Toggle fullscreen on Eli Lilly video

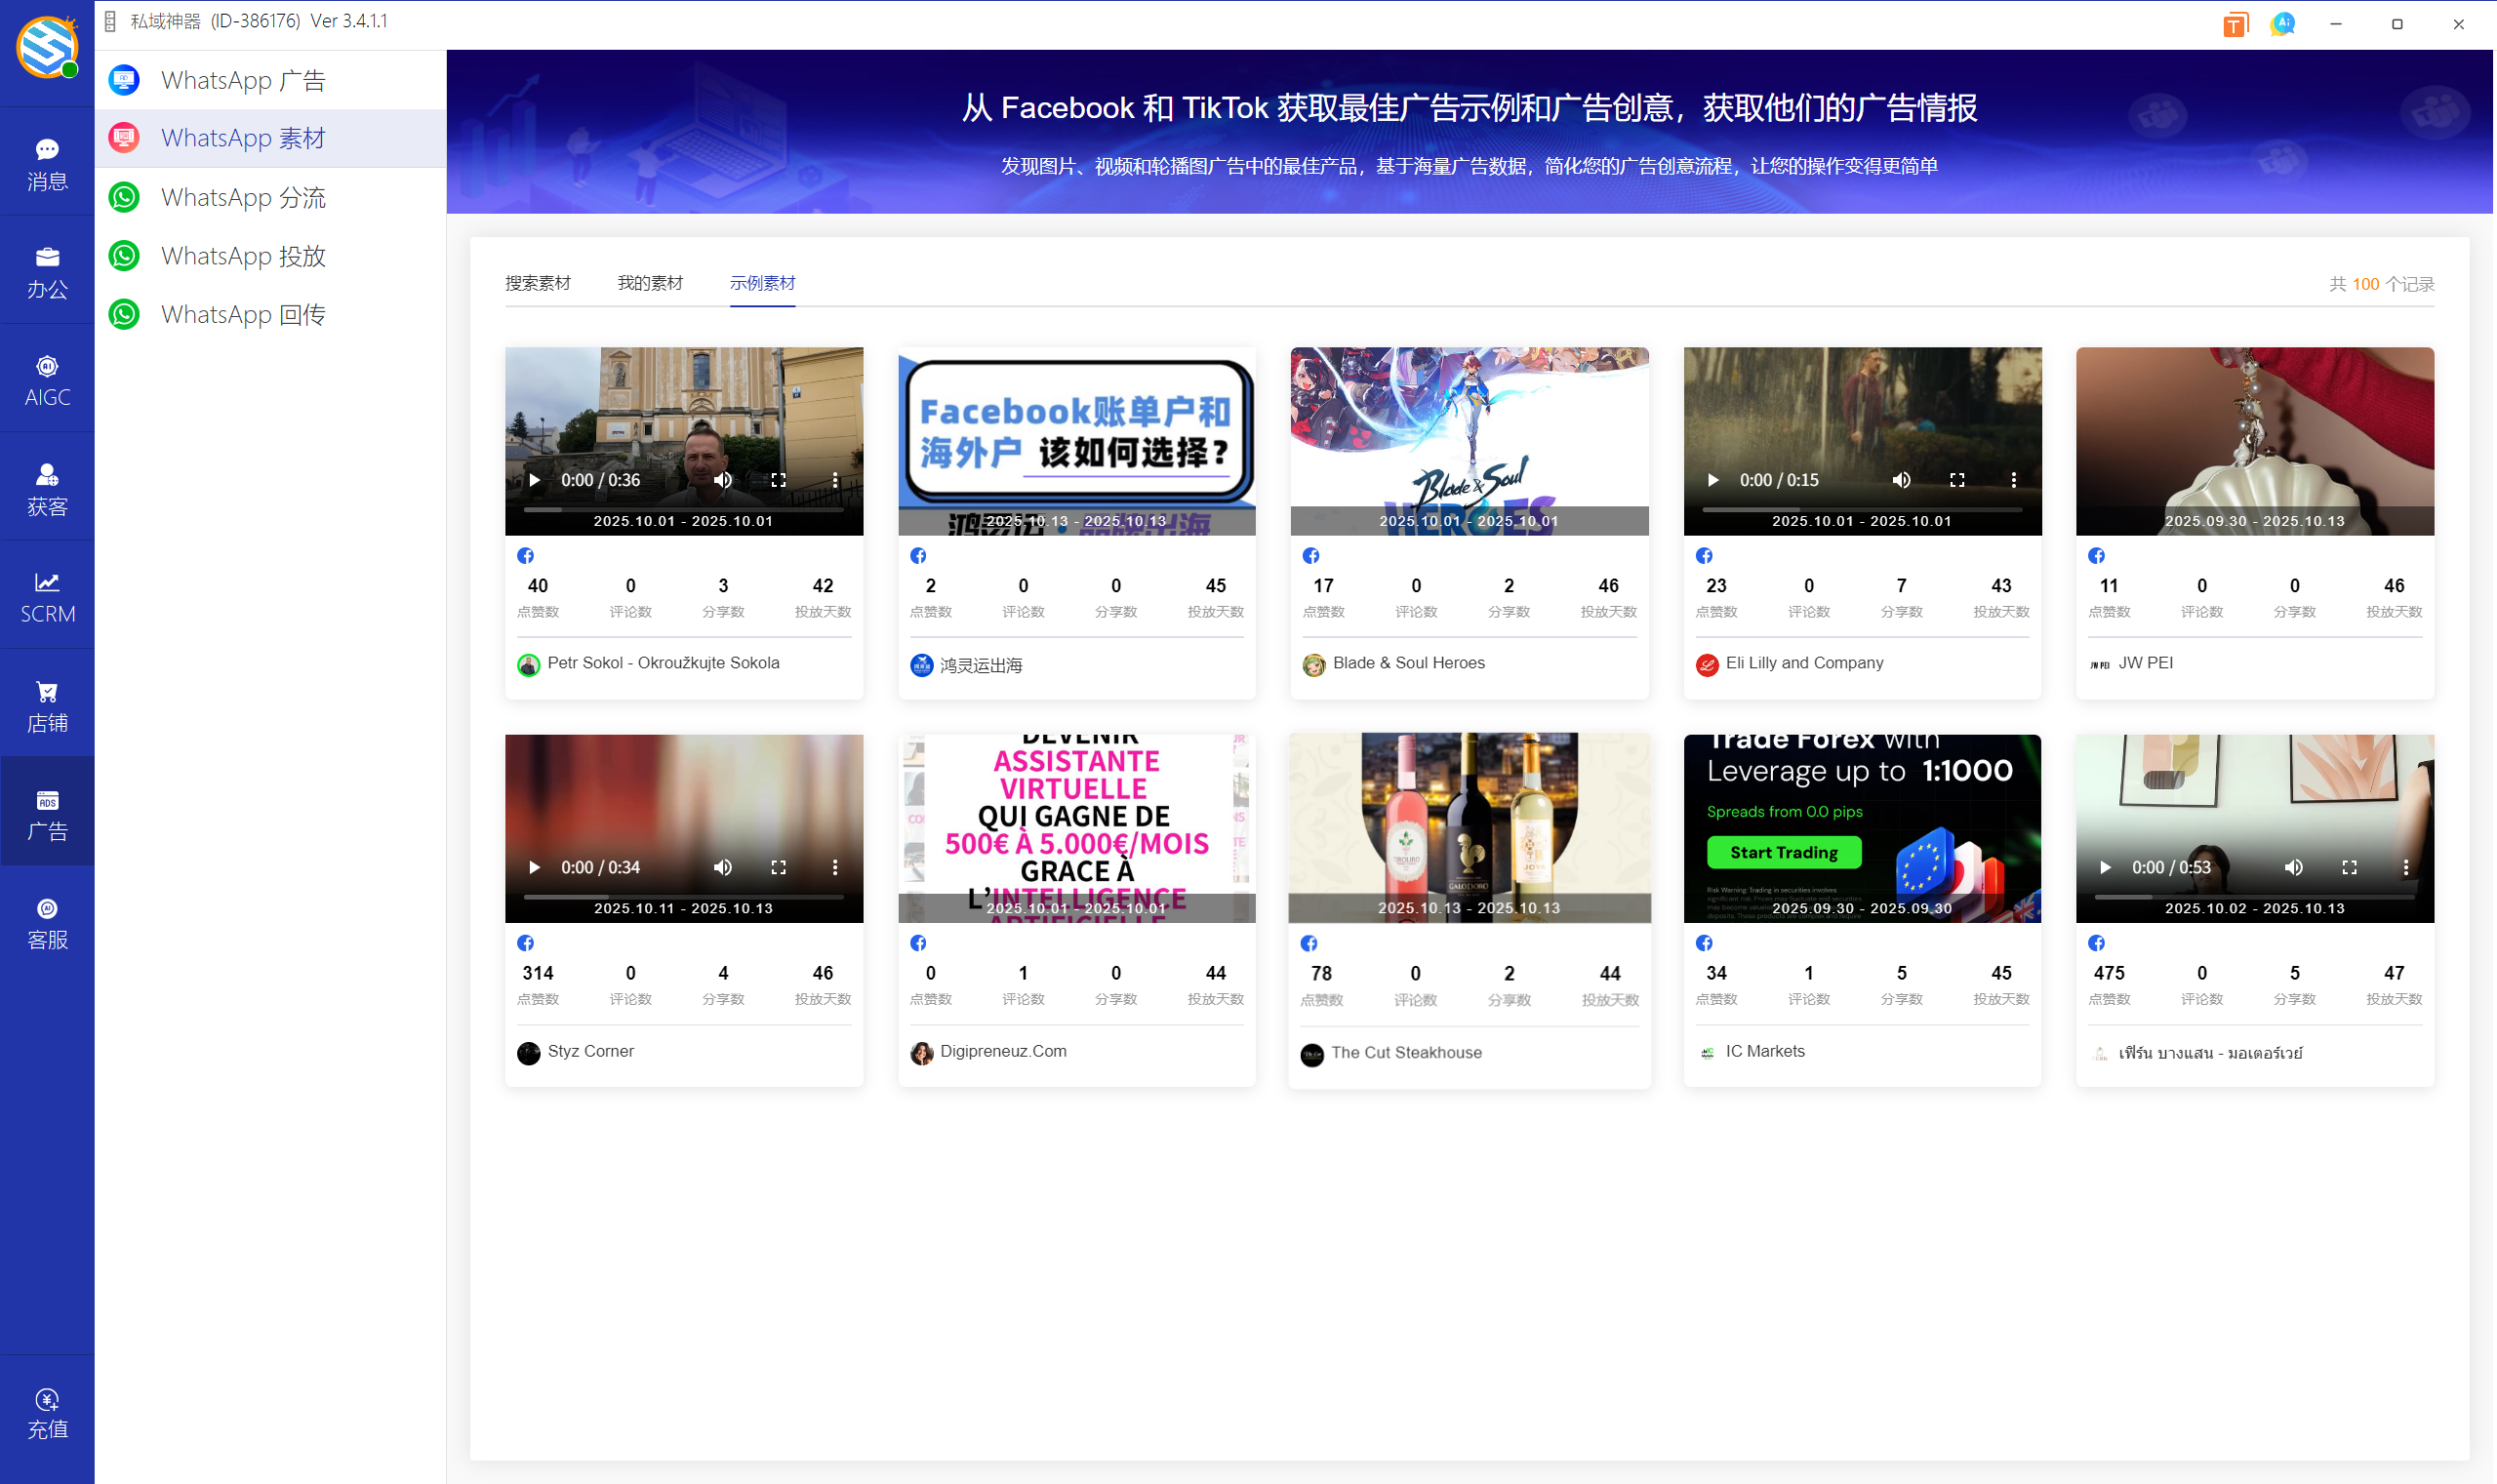point(1957,480)
